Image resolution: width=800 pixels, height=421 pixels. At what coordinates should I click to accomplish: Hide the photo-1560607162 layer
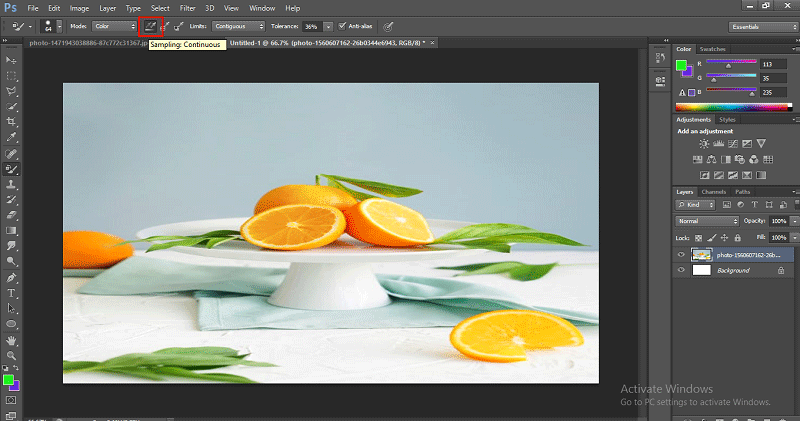click(x=681, y=255)
